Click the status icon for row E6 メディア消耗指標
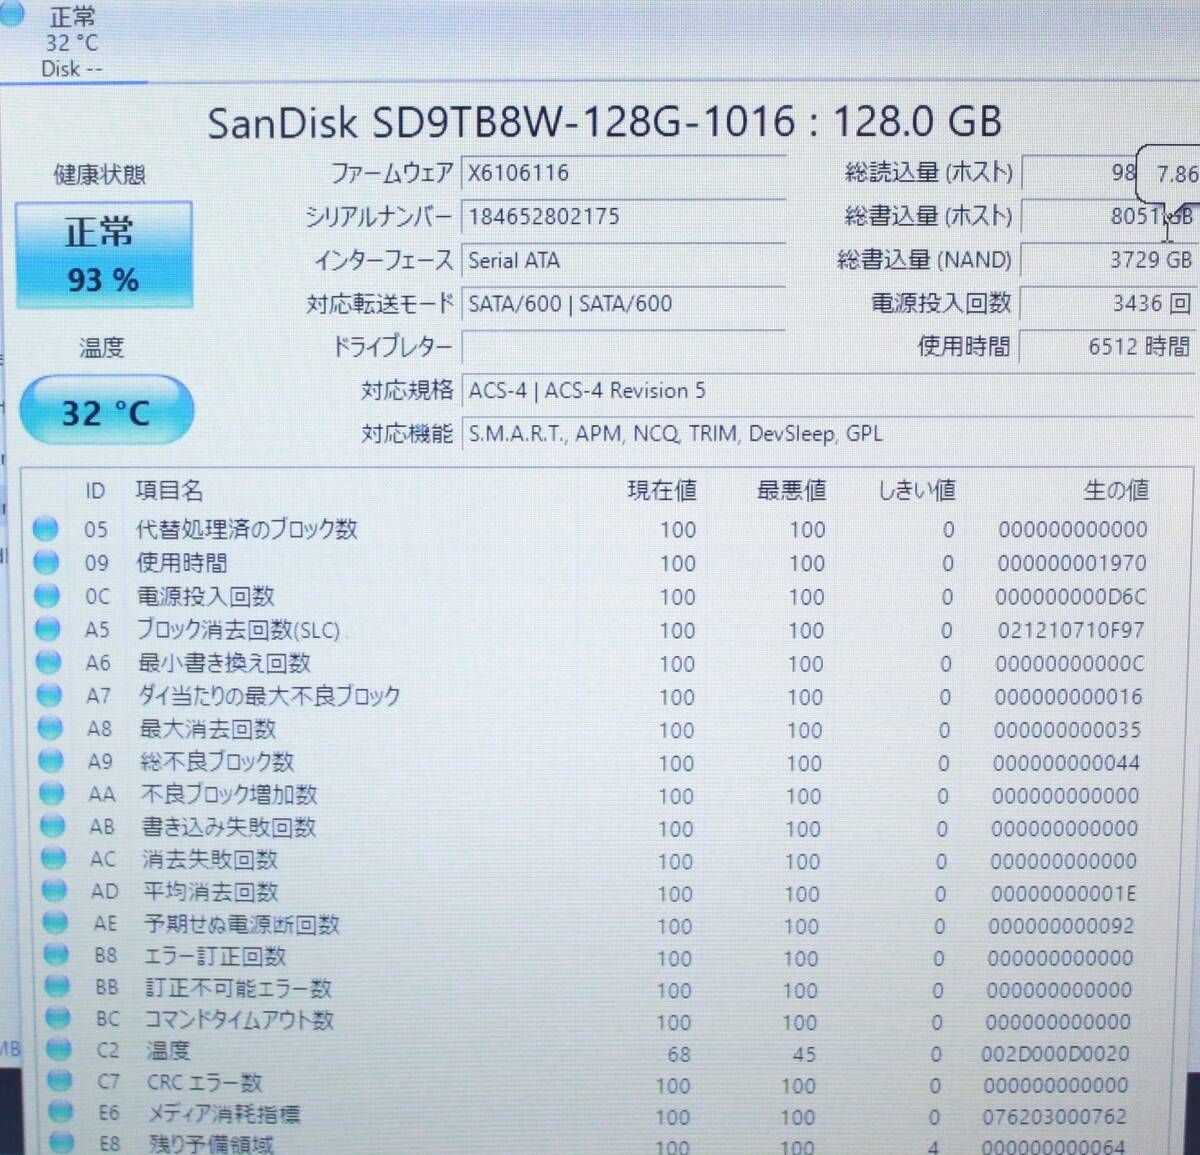Image resolution: width=1200 pixels, height=1155 pixels. click(x=61, y=1111)
